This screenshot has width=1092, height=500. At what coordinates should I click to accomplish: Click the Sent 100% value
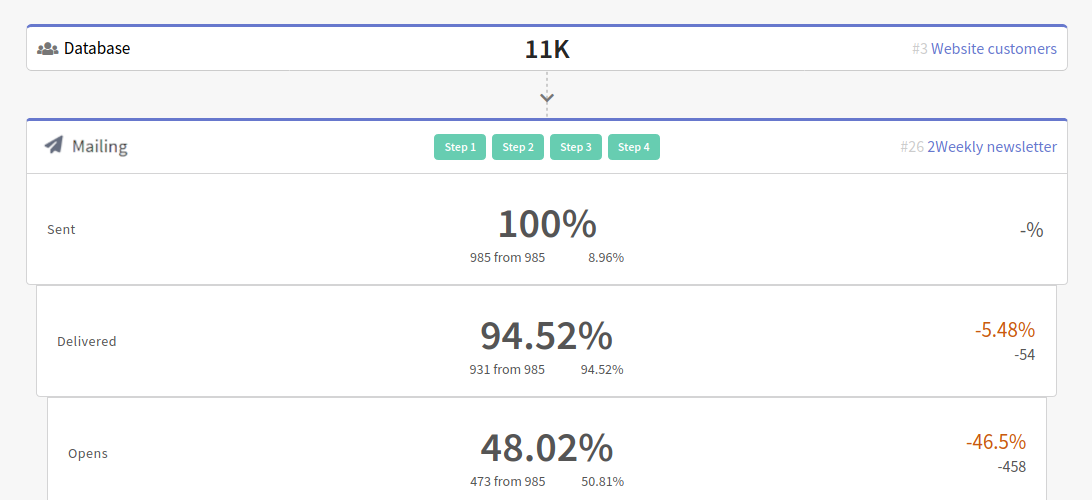(x=547, y=224)
